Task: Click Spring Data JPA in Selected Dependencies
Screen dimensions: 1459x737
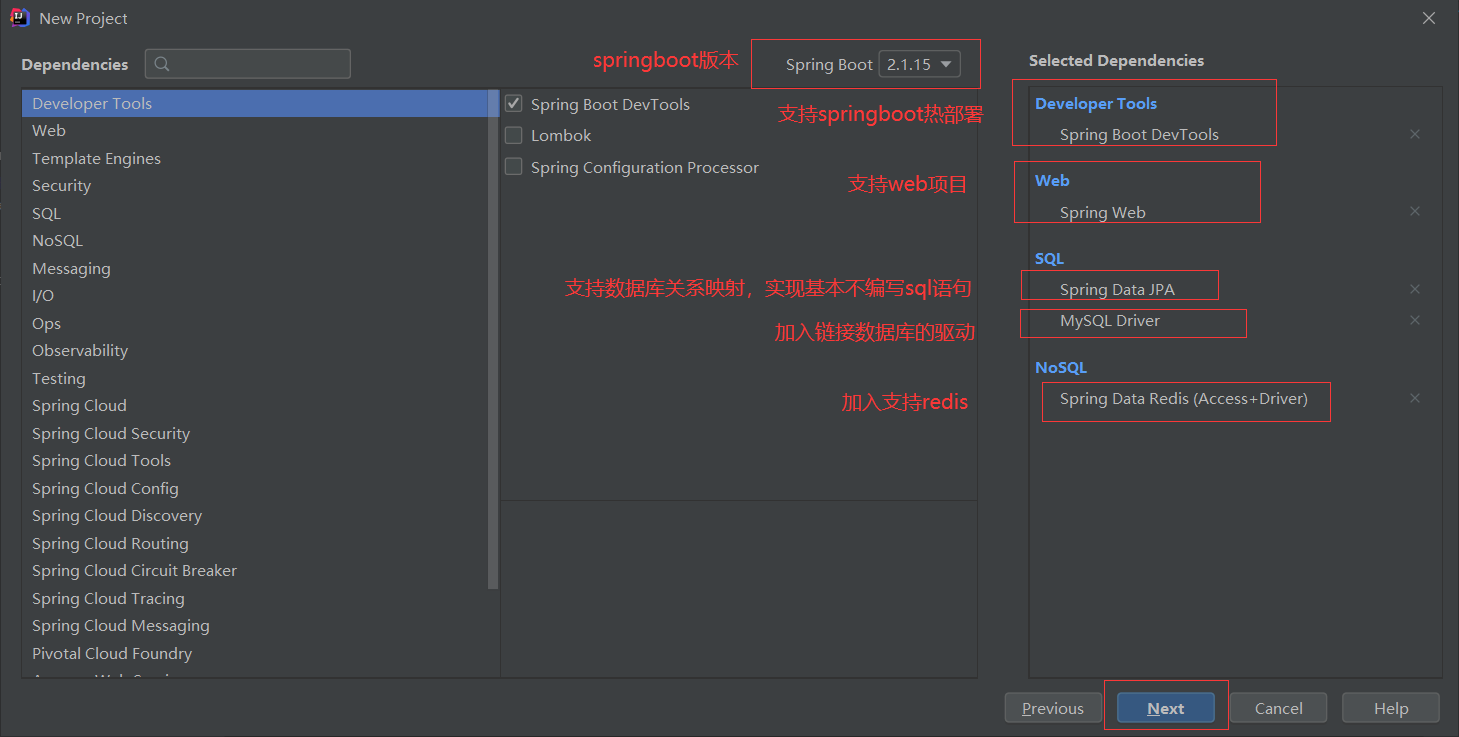Action: tap(1117, 289)
